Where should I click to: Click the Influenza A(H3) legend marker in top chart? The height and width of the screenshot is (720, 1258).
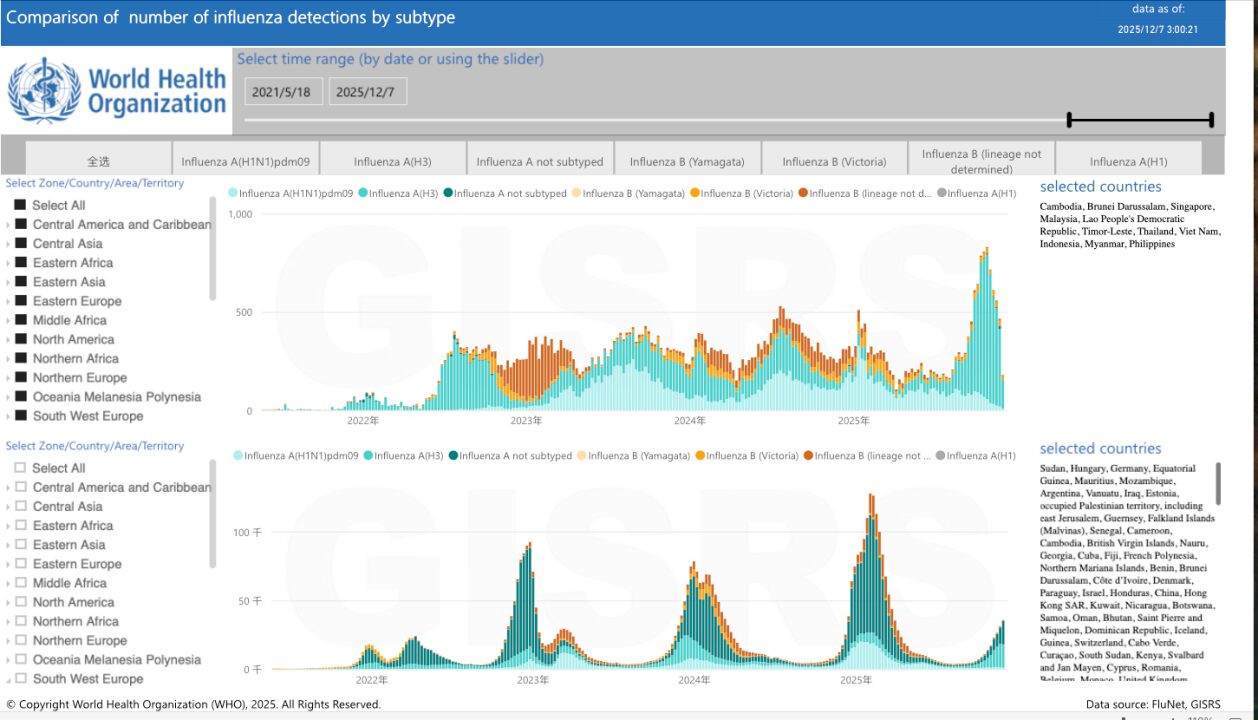click(x=363, y=194)
